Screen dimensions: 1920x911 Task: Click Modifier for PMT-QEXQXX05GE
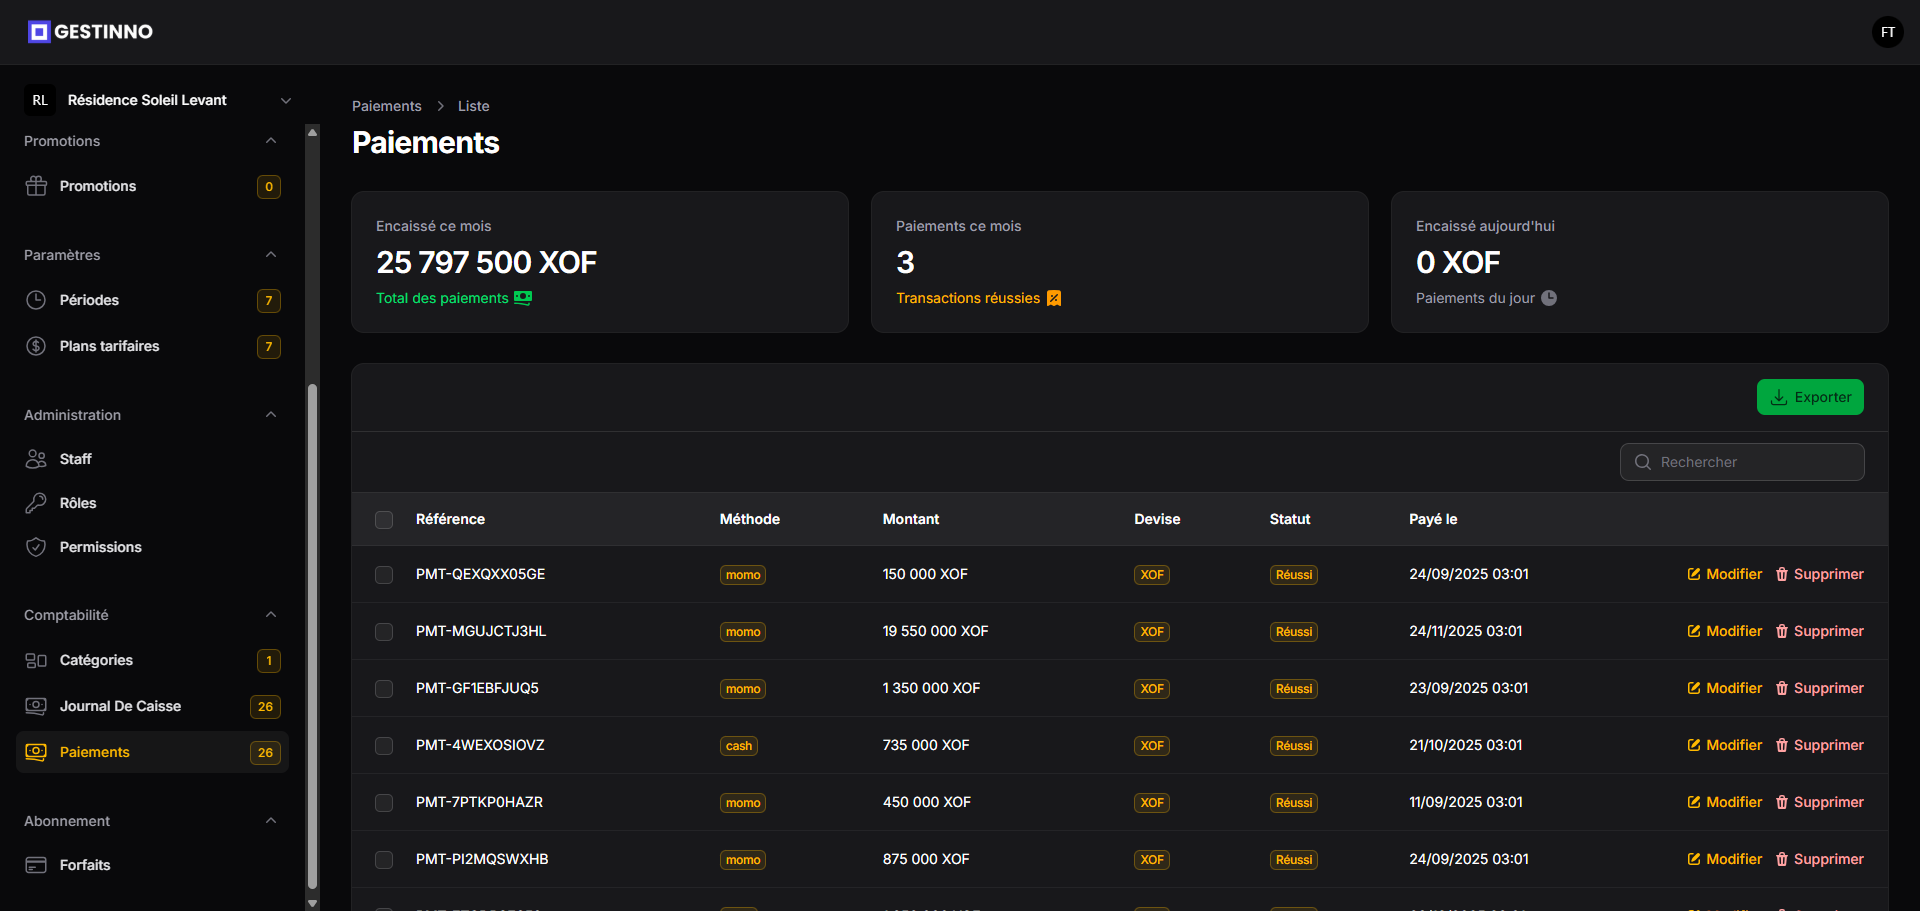pyautogui.click(x=1725, y=574)
